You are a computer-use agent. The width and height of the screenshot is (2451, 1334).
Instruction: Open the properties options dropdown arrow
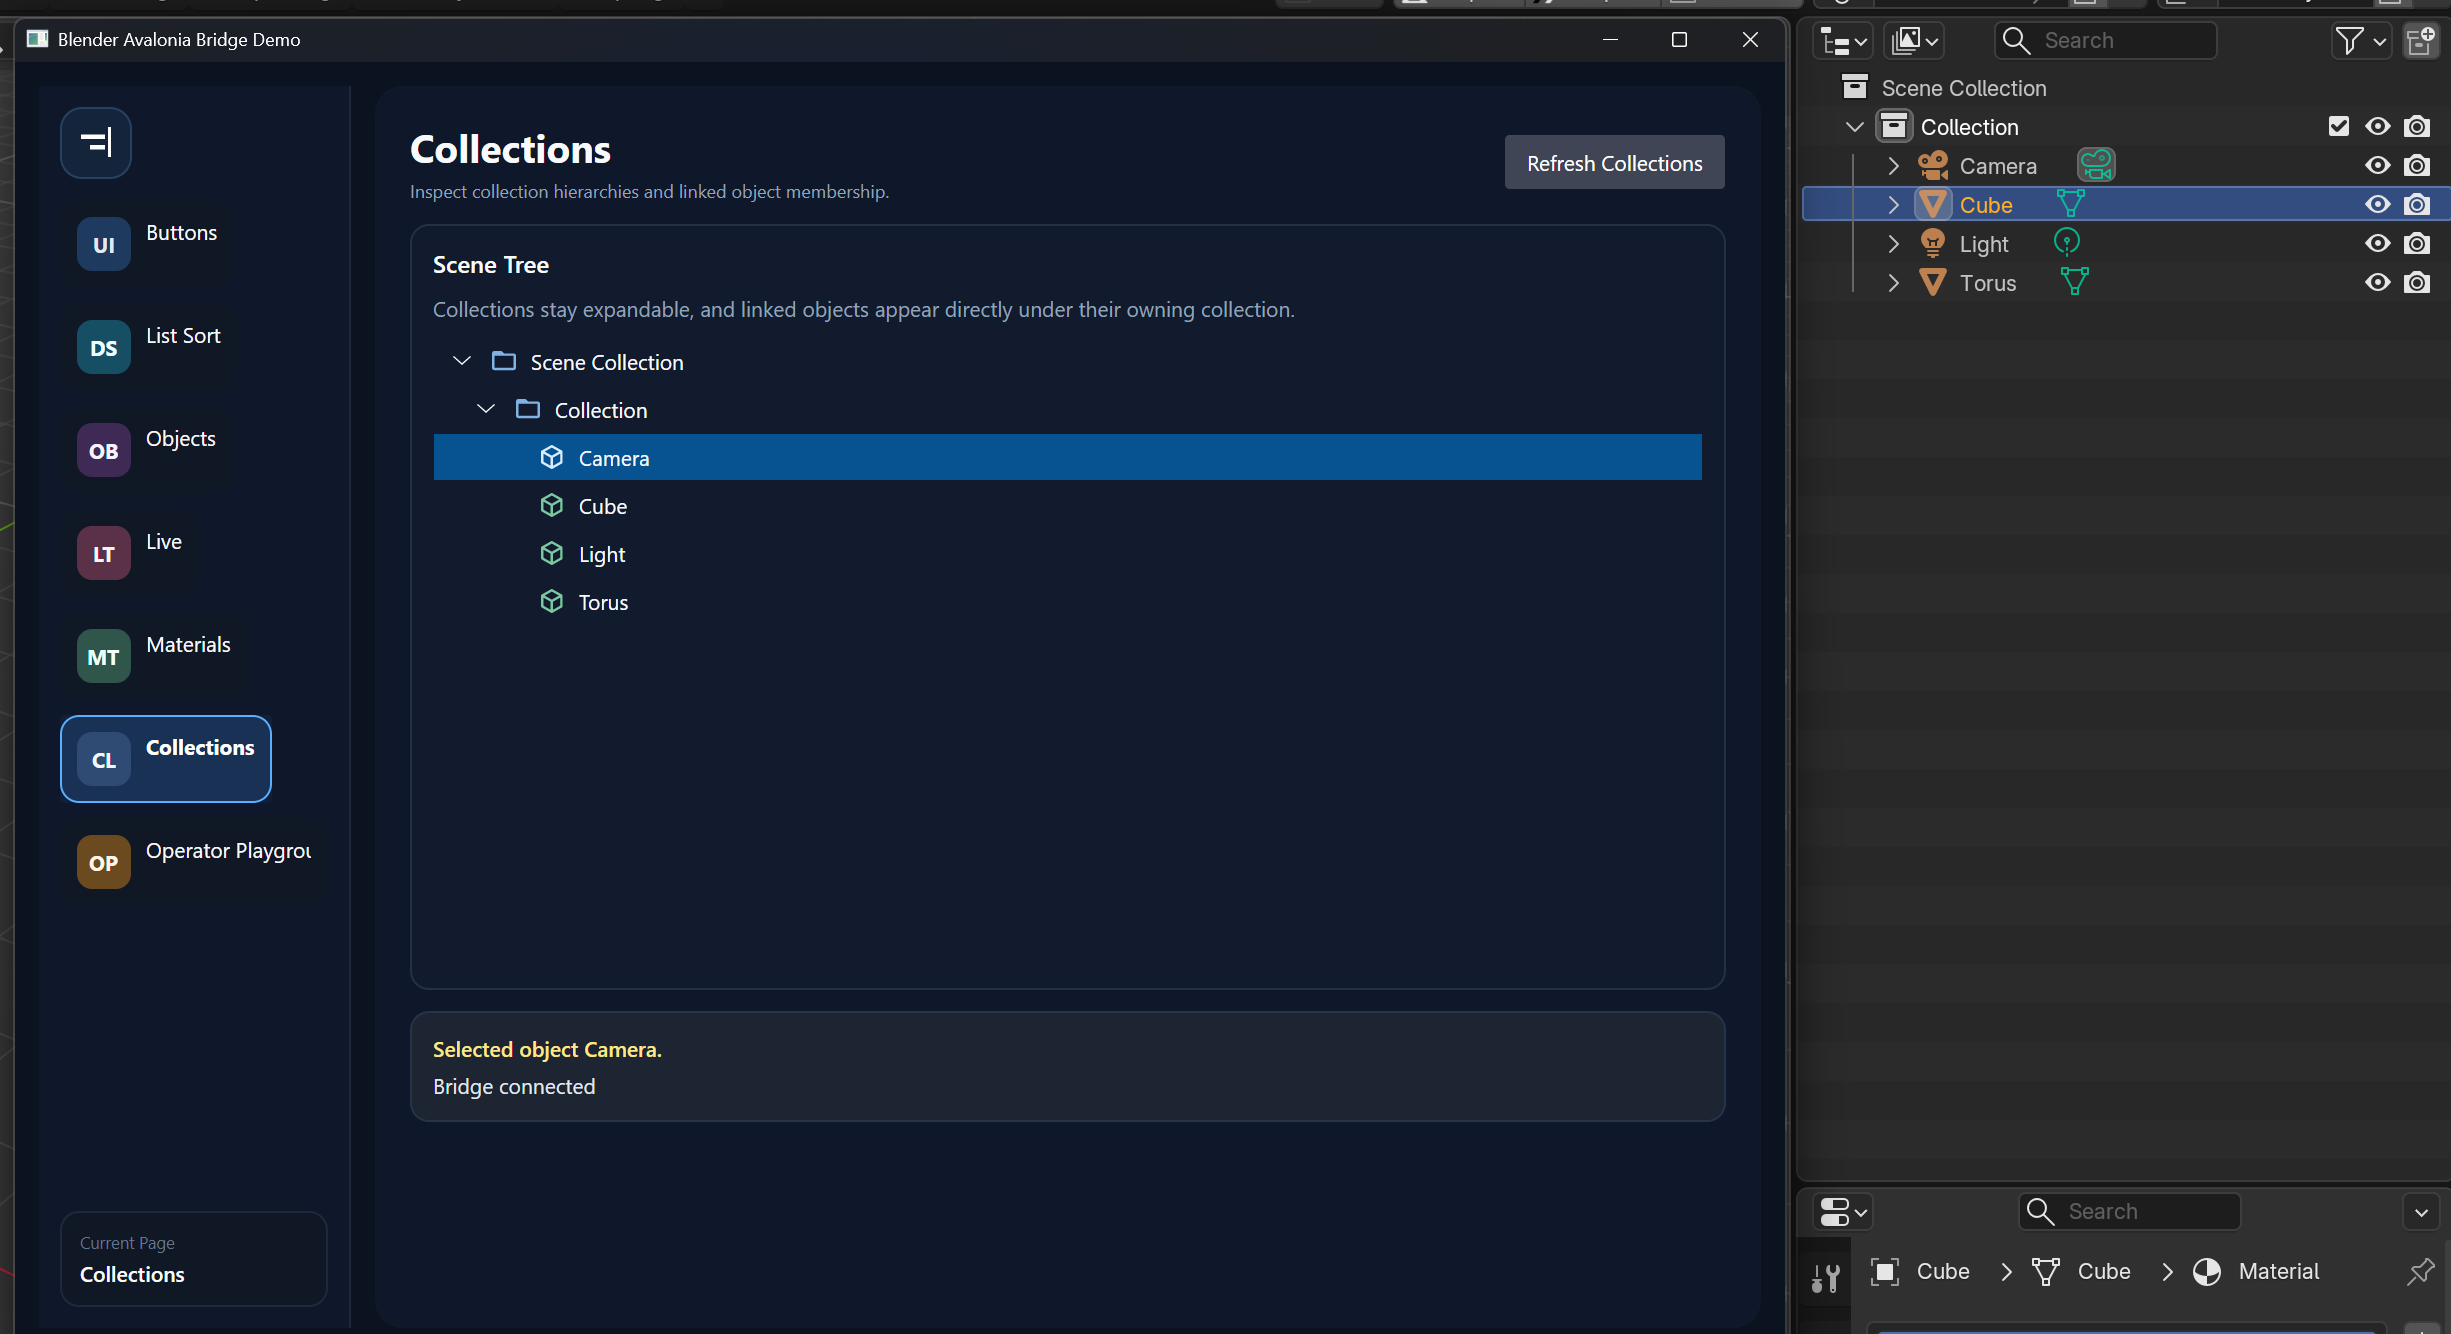[2421, 1212]
